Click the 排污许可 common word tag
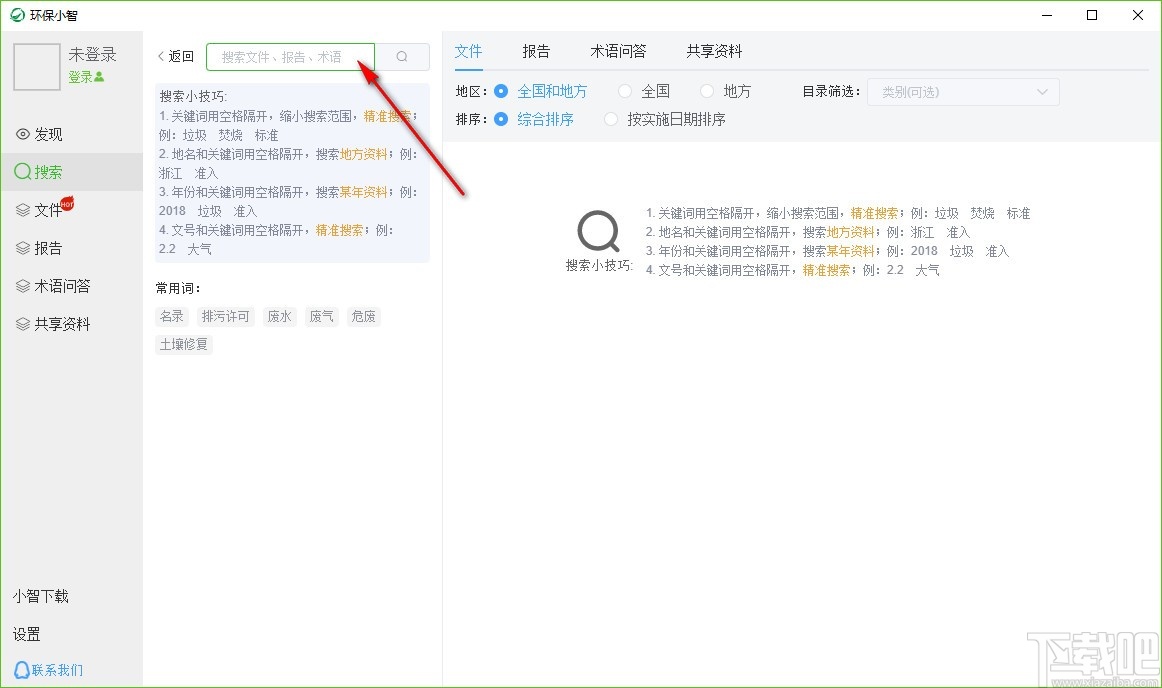This screenshot has height=688, width=1162. pos(225,316)
